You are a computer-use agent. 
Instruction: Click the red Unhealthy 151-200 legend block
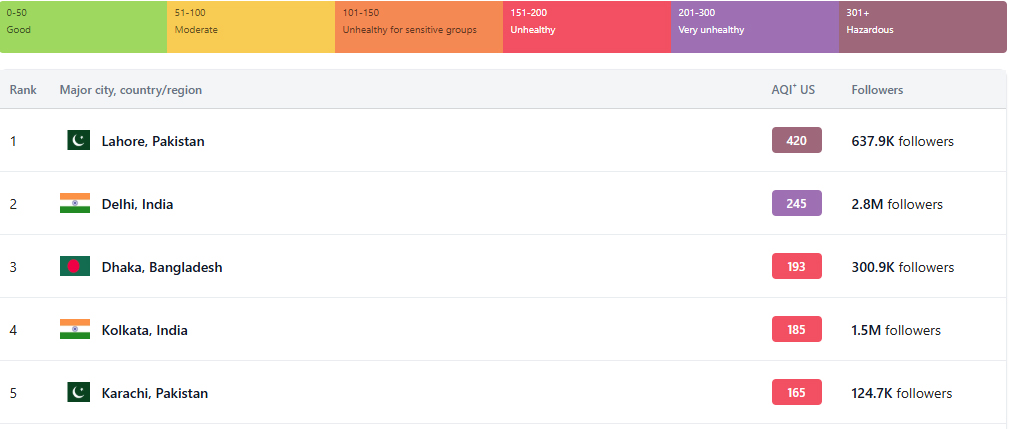[587, 26]
